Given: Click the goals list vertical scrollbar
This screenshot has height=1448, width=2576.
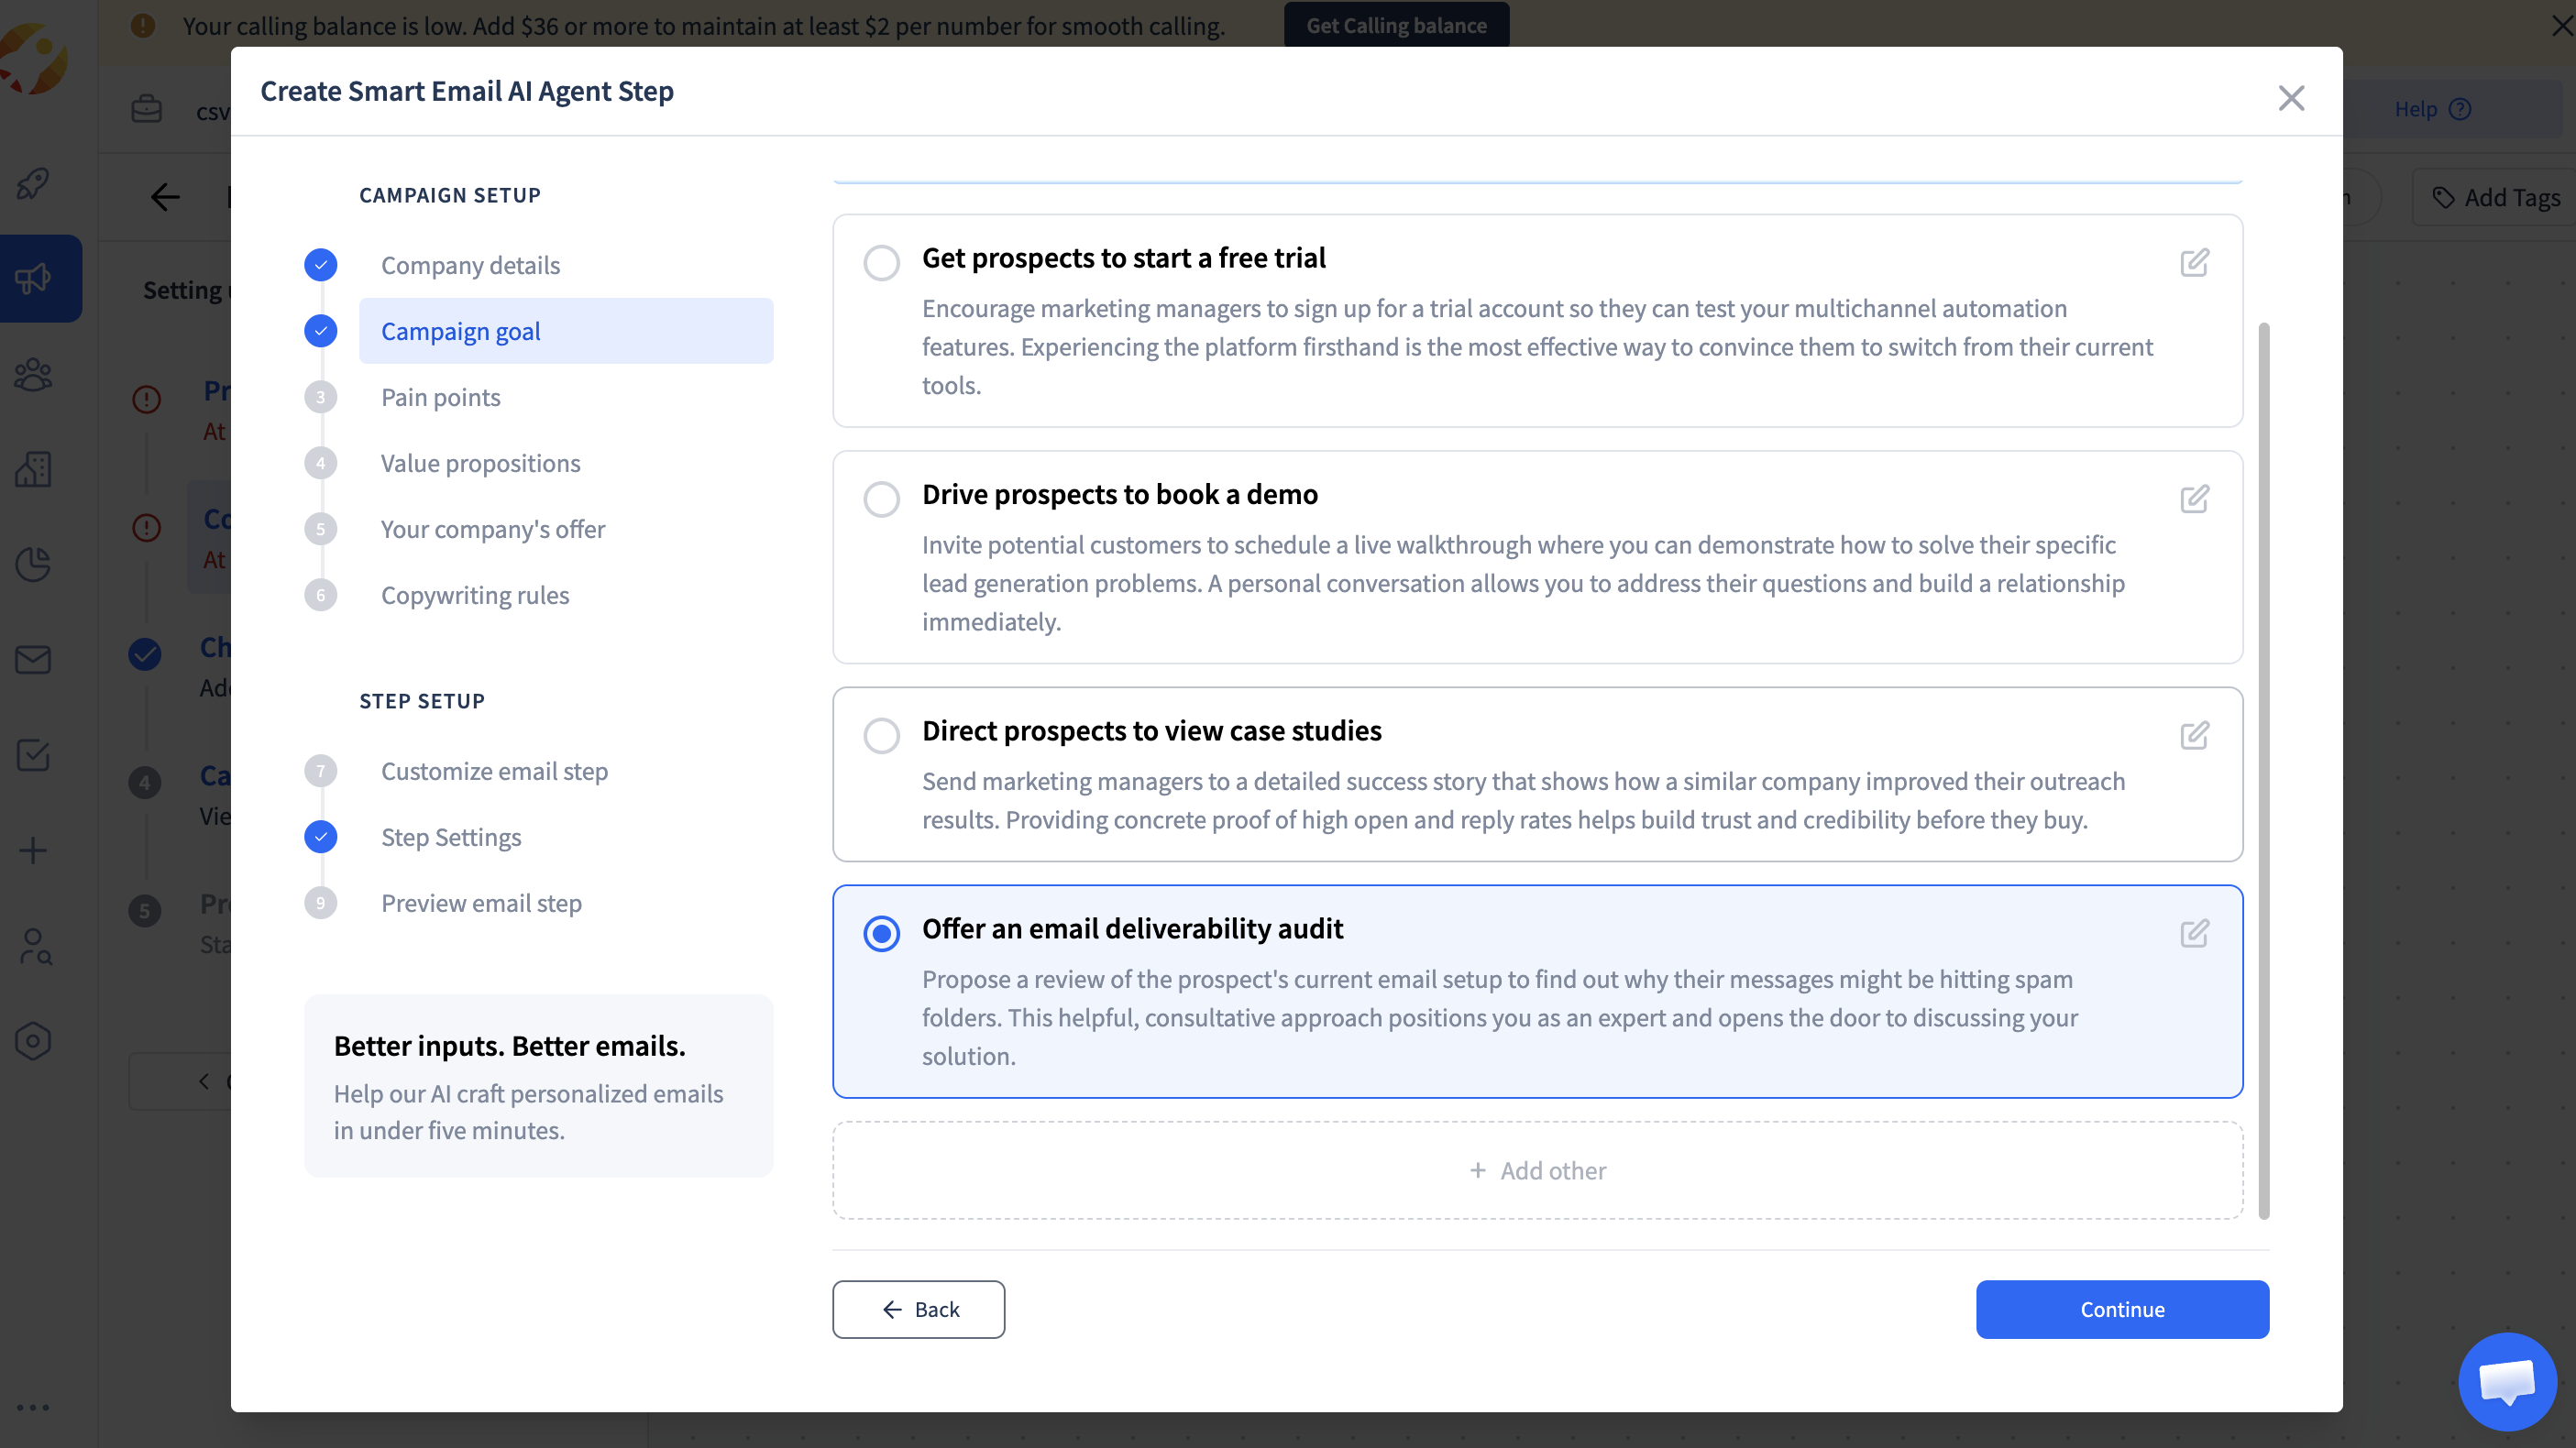Looking at the screenshot, I should tap(2264, 770).
